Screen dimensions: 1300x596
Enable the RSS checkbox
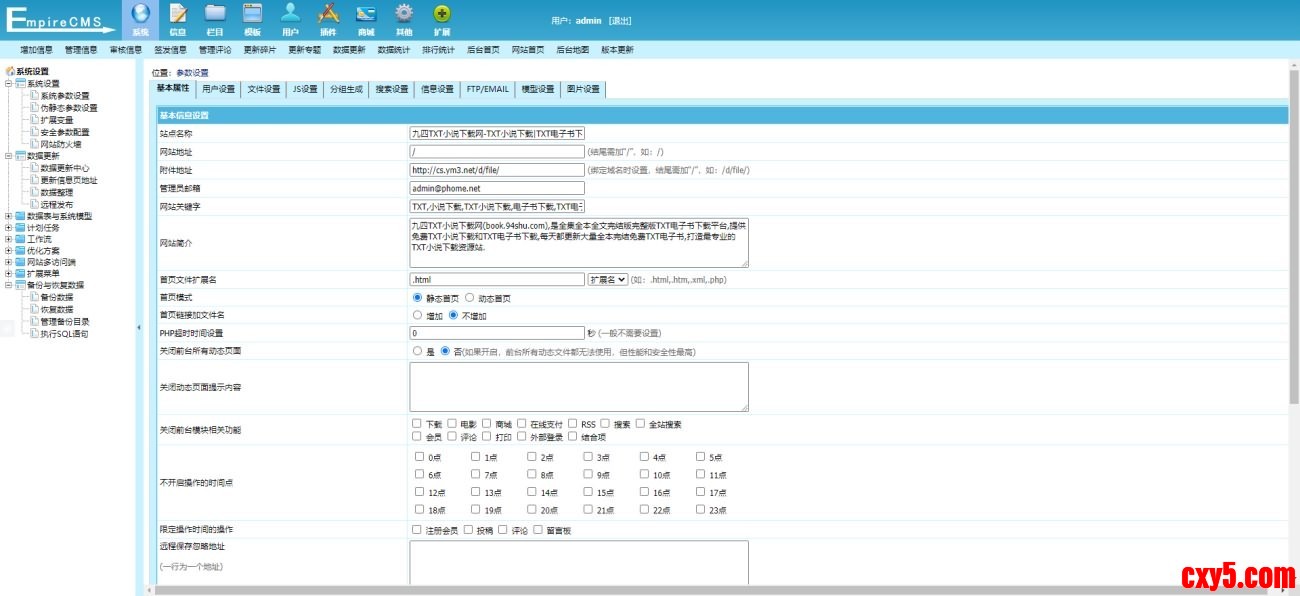(574, 424)
